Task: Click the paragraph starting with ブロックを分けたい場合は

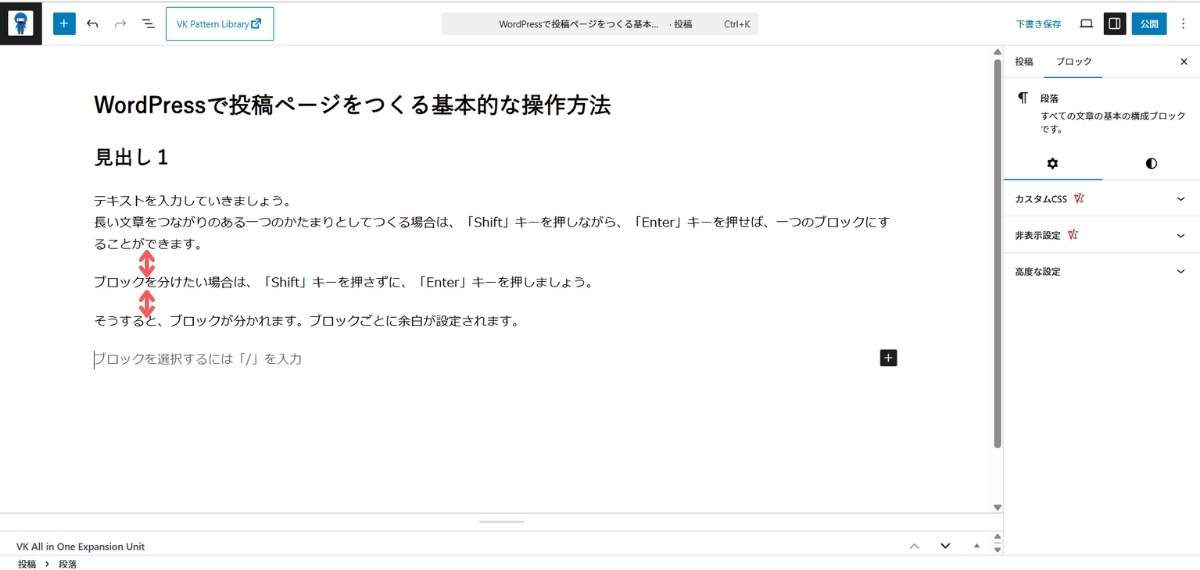Action: (344, 282)
